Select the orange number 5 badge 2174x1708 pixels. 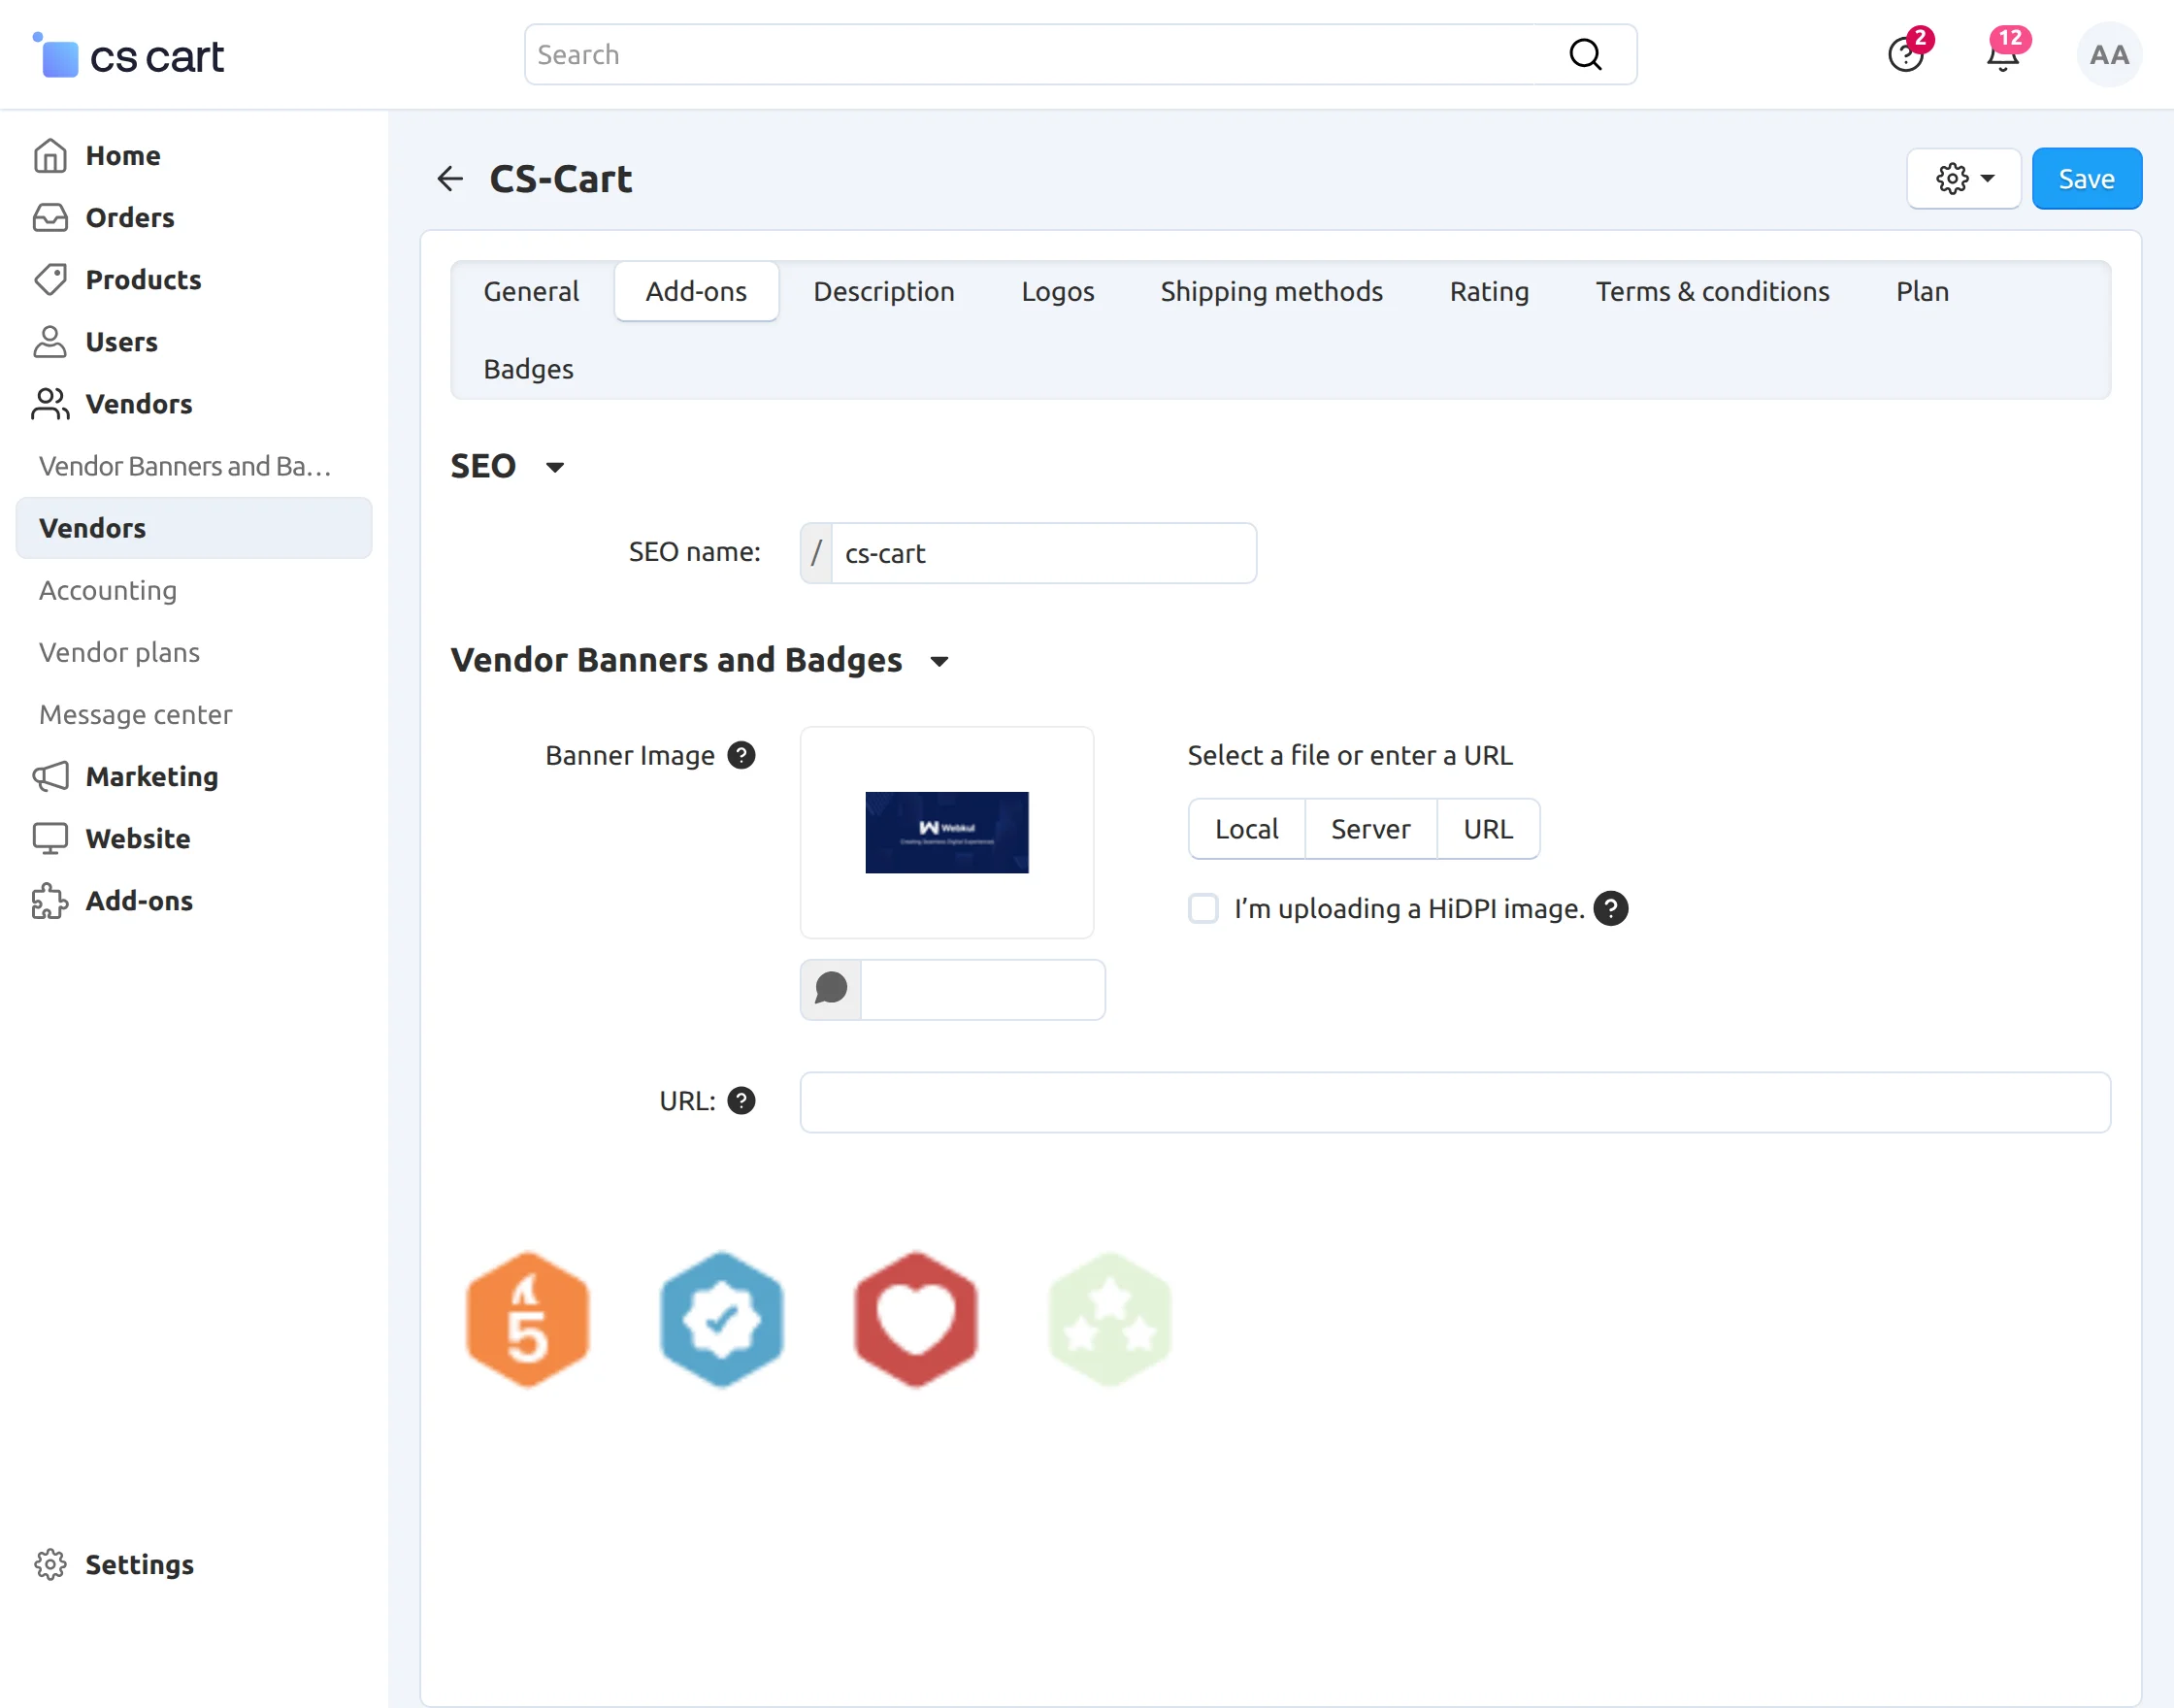pyautogui.click(x=527, y=1319)
